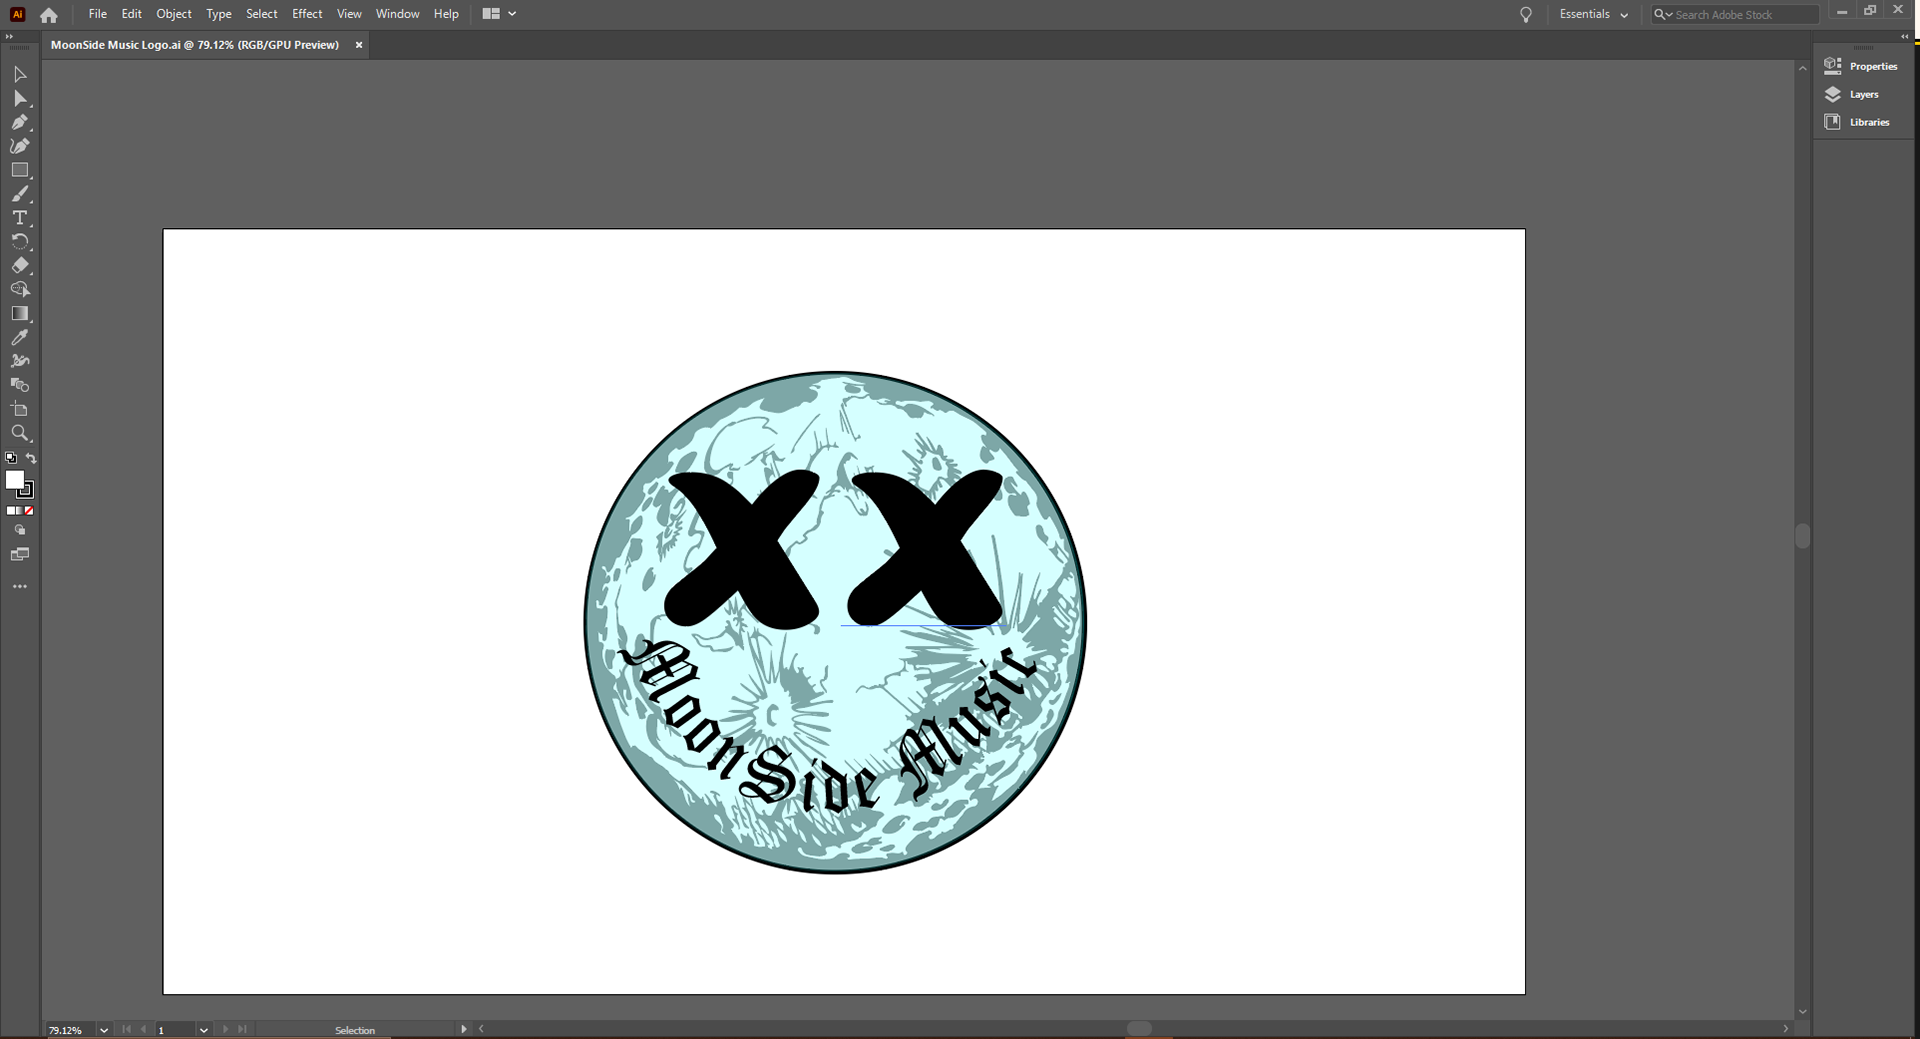Pick the Eyedropper tool

(19, 338)
